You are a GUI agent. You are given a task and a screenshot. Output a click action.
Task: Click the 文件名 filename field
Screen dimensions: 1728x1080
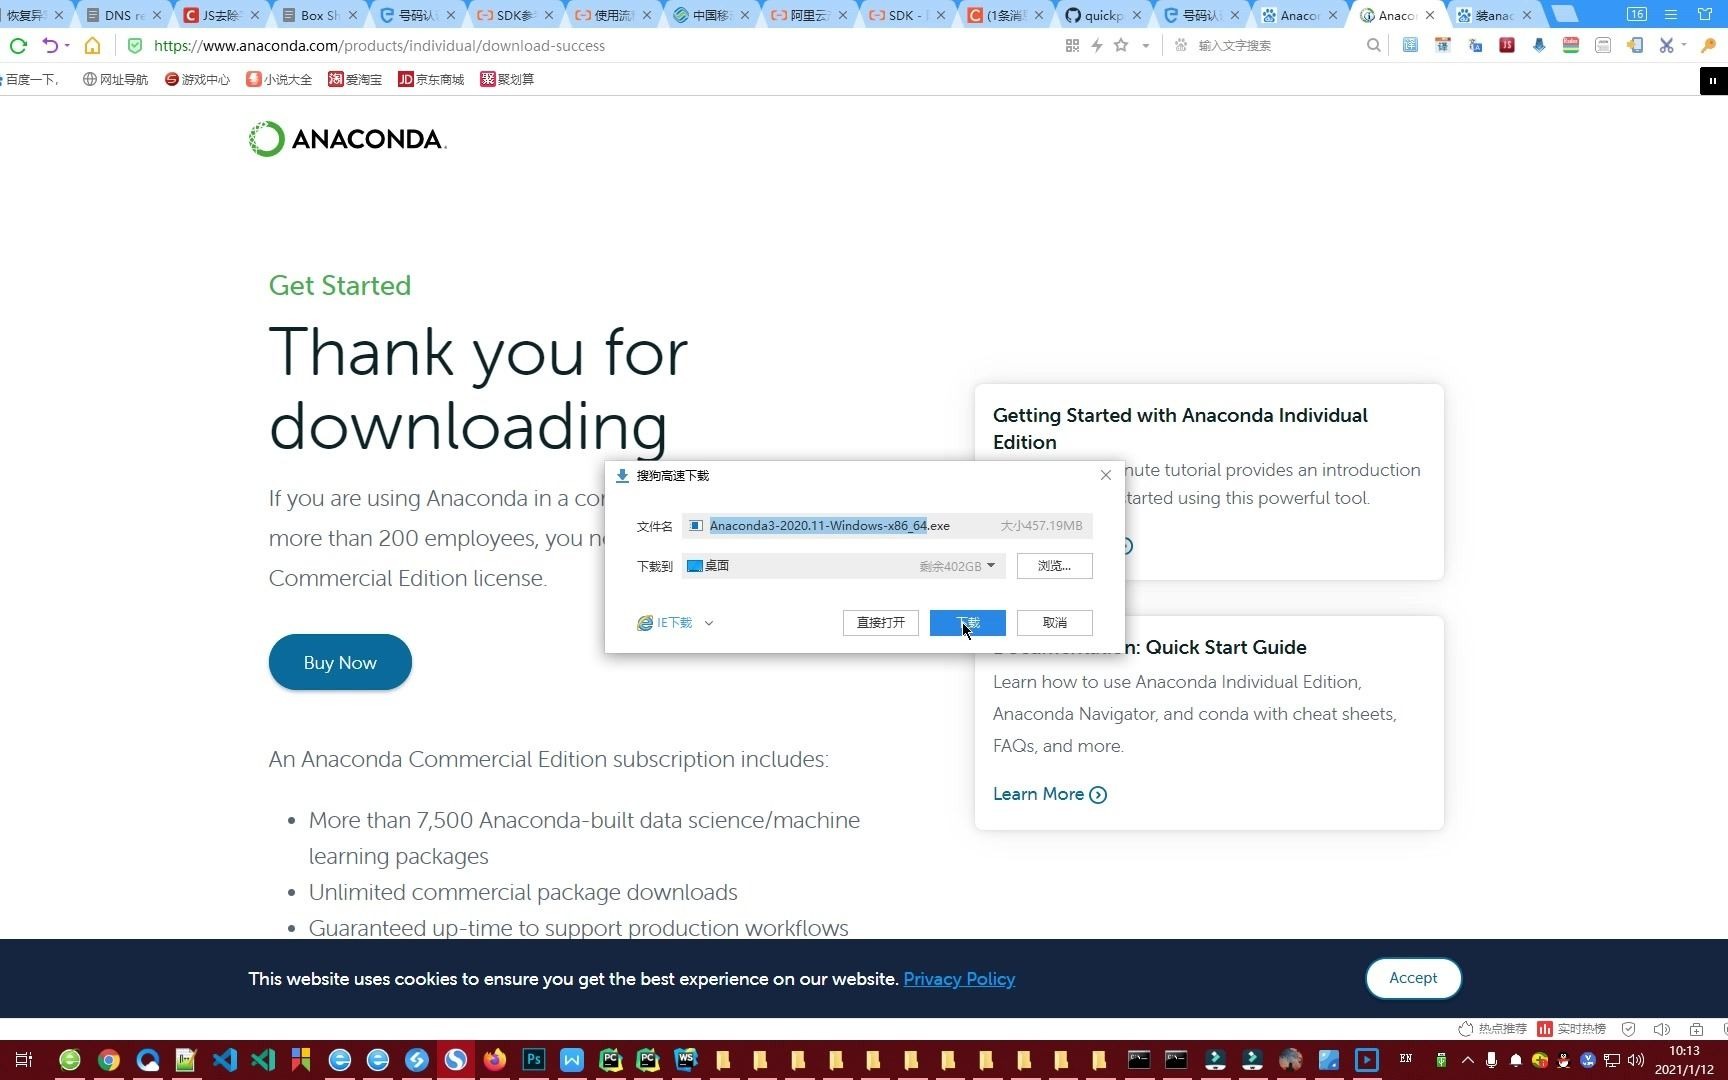(x=886, y=526)
